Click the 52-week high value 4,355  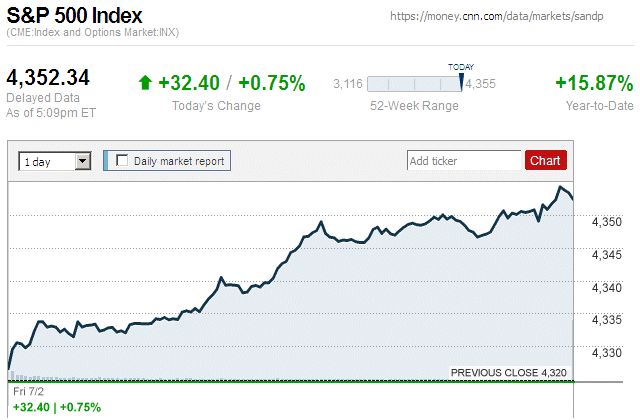(x=481, y=83)
